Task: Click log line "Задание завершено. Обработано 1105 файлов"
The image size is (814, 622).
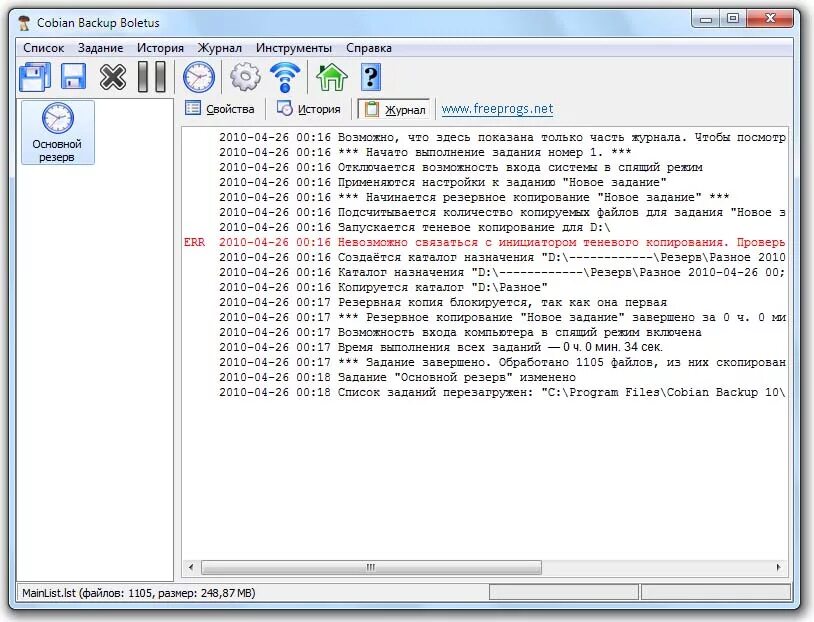Action: [502, 362]
